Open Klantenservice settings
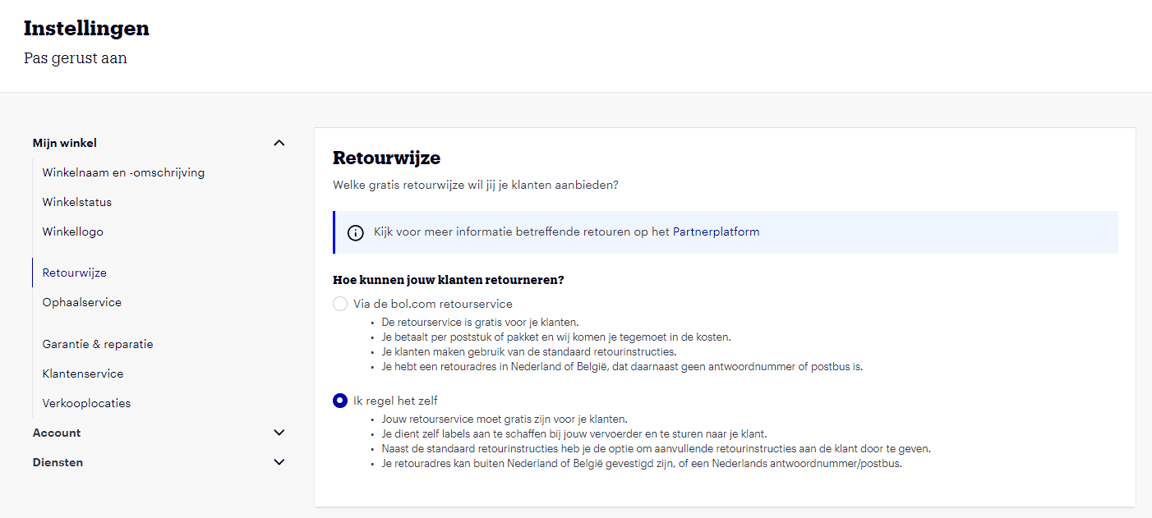1152x518 pixels. point(83,374)
